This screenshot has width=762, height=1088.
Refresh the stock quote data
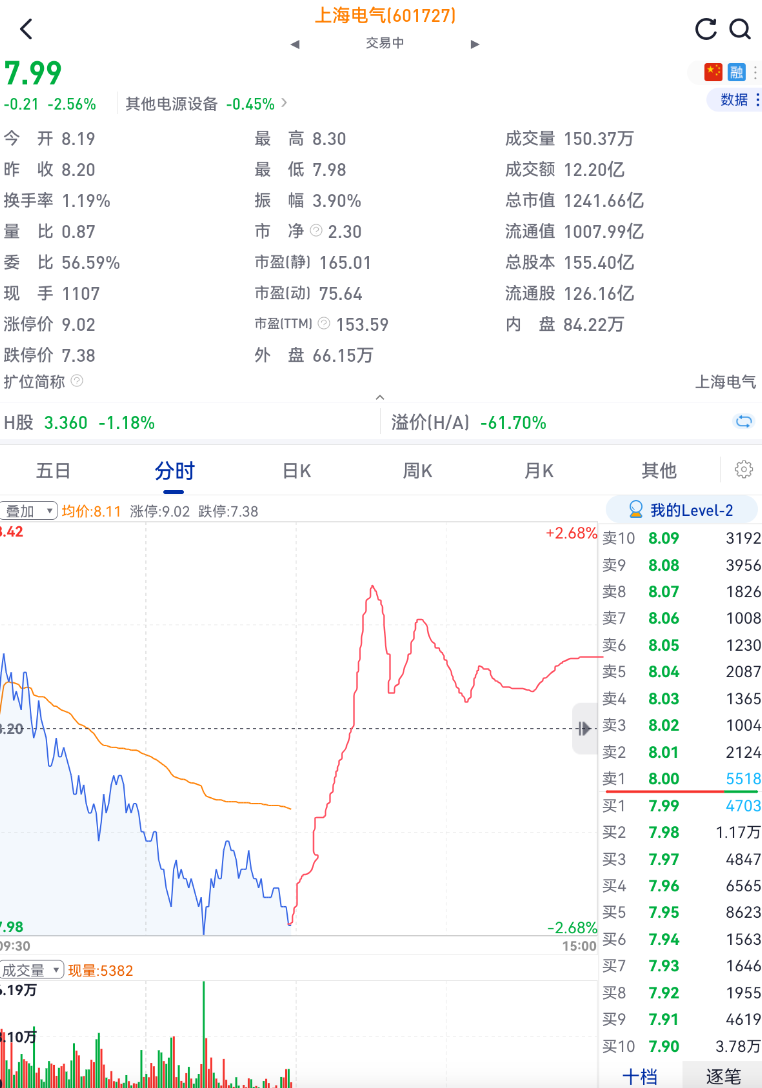pyautogui.click(x=706, y=29)
